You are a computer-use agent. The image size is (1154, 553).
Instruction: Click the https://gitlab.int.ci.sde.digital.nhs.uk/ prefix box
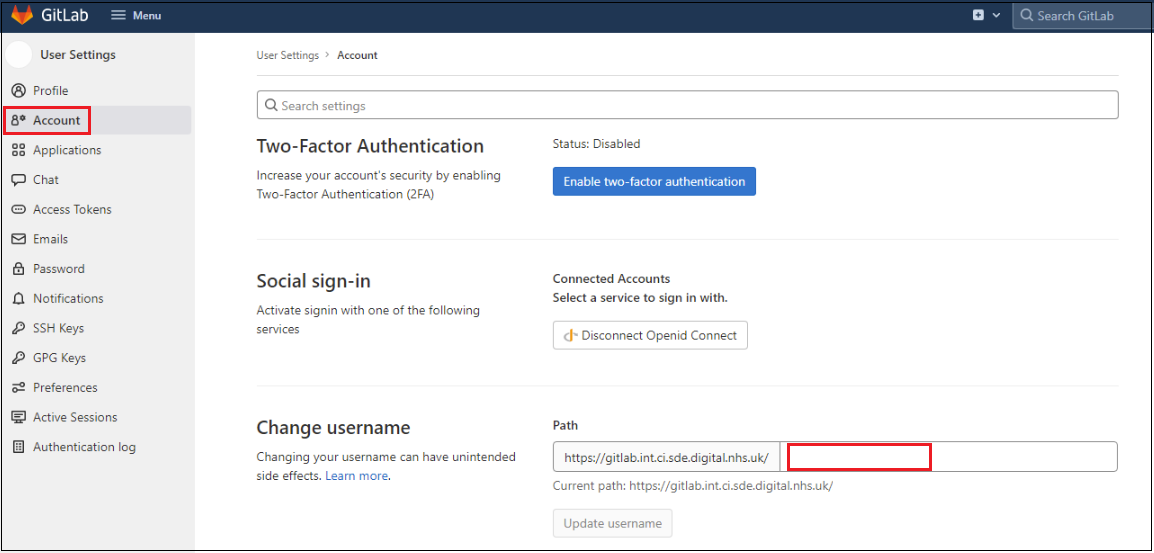tap(667, 457)
